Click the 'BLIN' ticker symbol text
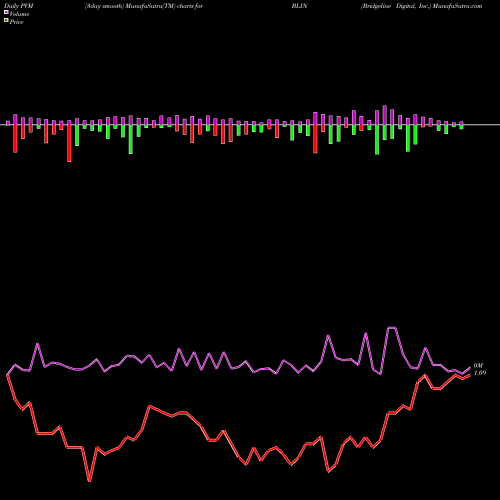Viewport: 500px width, 500px height. (299, 6)
